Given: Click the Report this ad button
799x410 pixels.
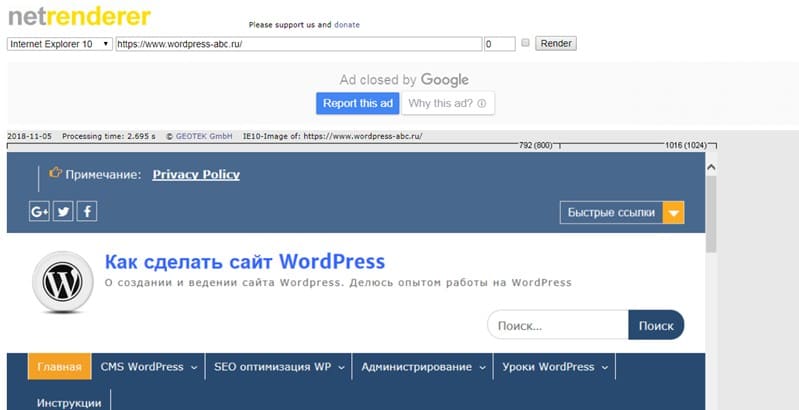Looking at the screenshot, I should tap(358, 103).
